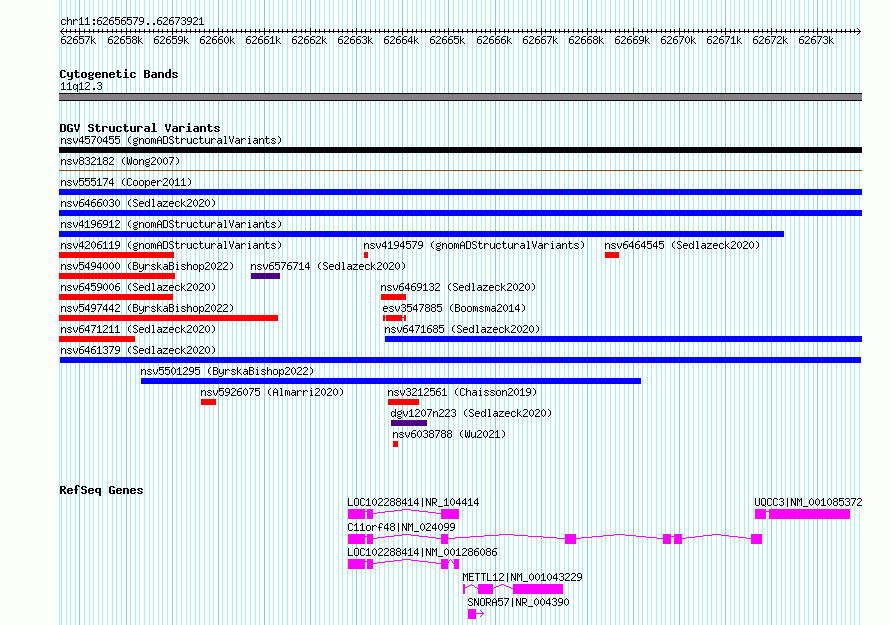Open nsv4194579 (gnomADStructuralVariants) label
The height and width of the screenshot is (625, 890).
click(x=474, y=245)
